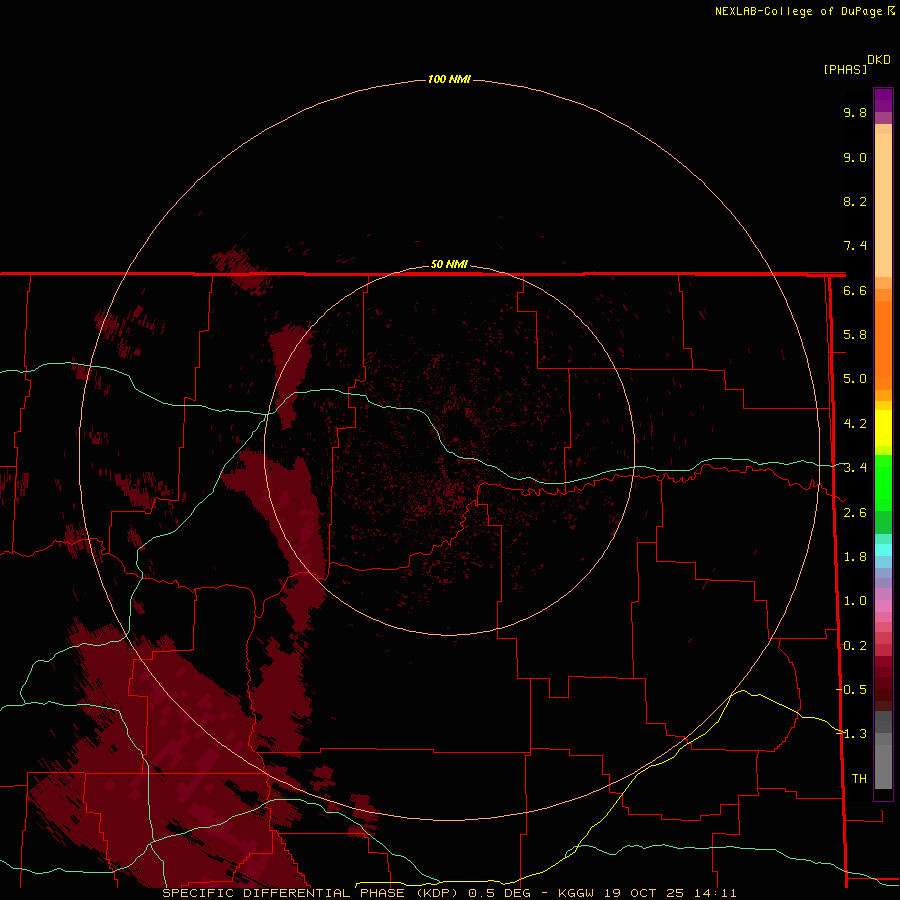
Task: Click the 100 NMI range ring label
Action: click(449, 79)
